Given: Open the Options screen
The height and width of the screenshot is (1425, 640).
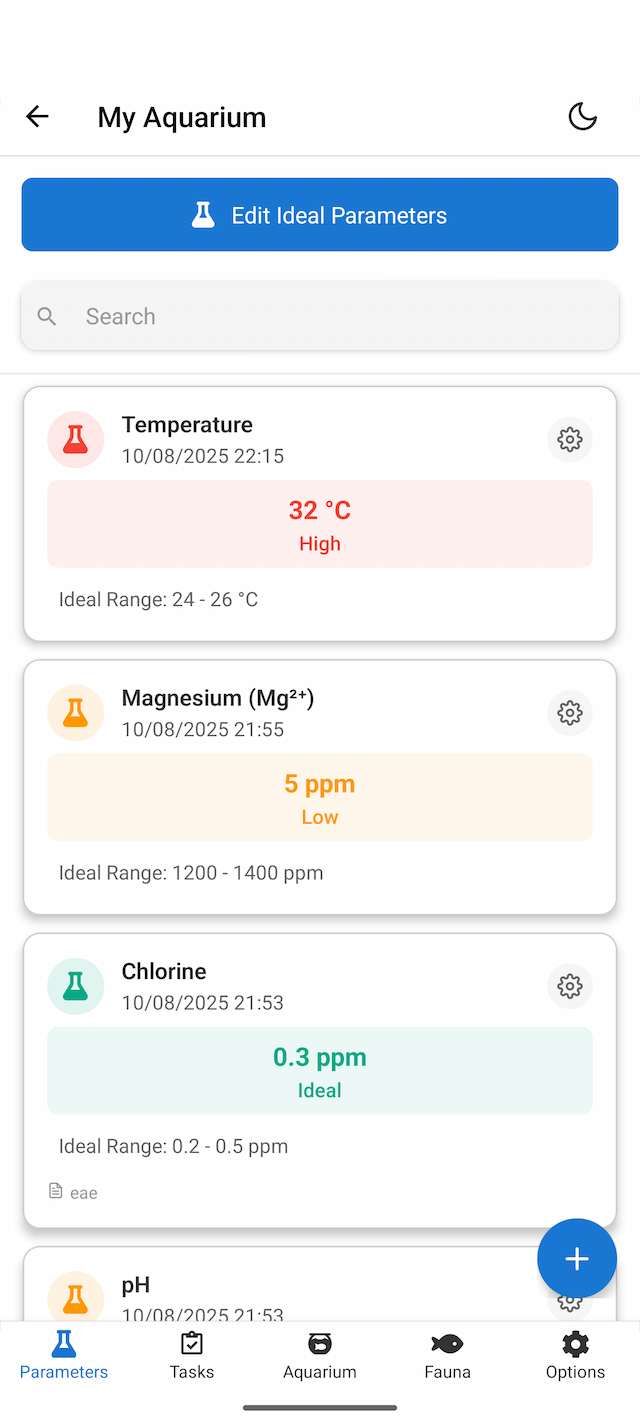Looking at the screenshot, I should coord(575,1355).
